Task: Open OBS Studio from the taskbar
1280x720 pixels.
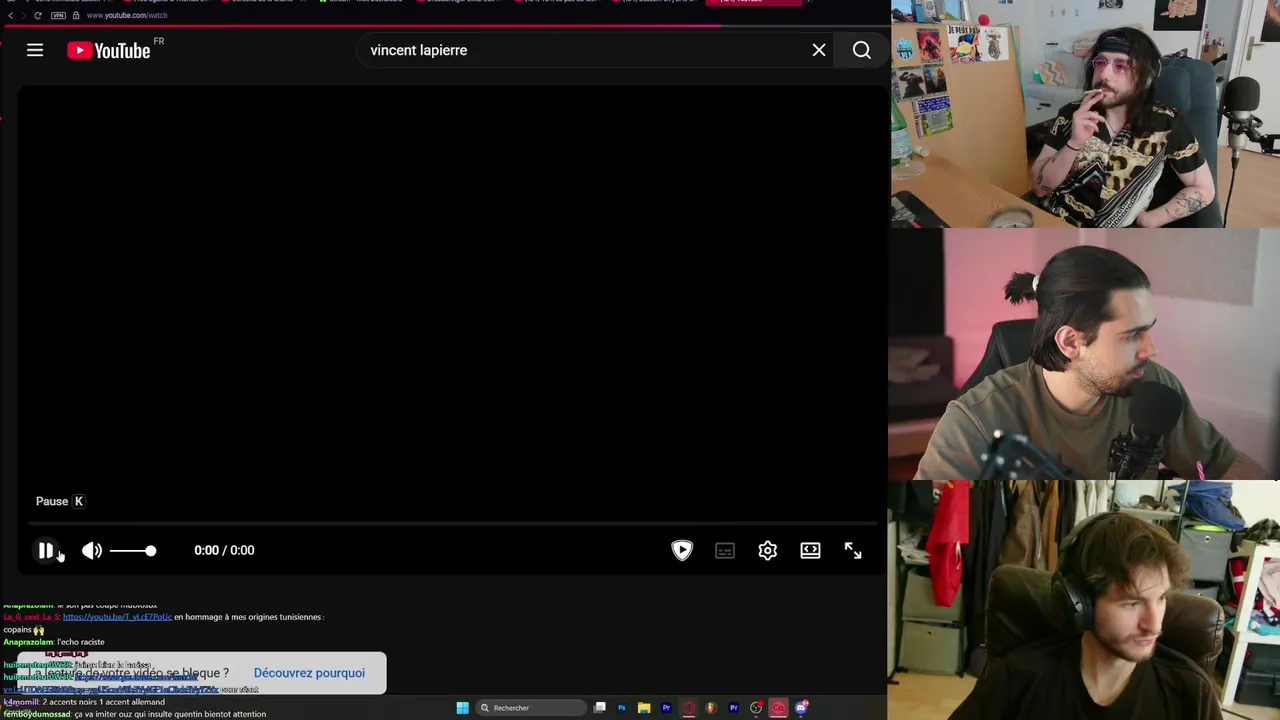Action: pyautogui.click(x=756, y=708)
